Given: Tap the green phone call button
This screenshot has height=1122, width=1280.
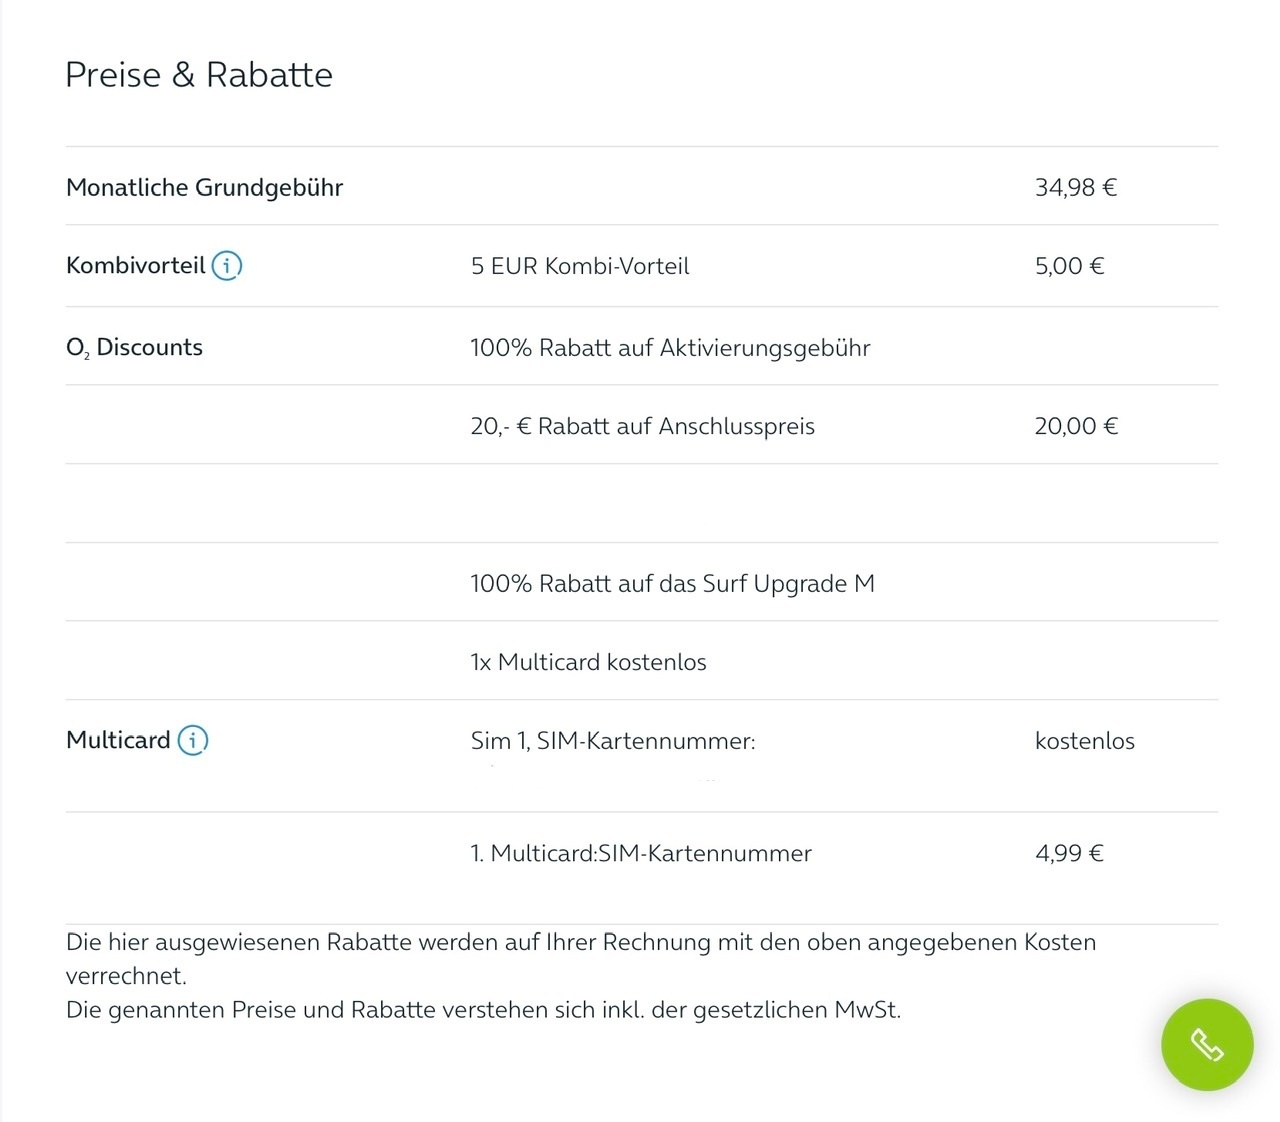Looking at the screenshot, I should pos(1207,1045).
